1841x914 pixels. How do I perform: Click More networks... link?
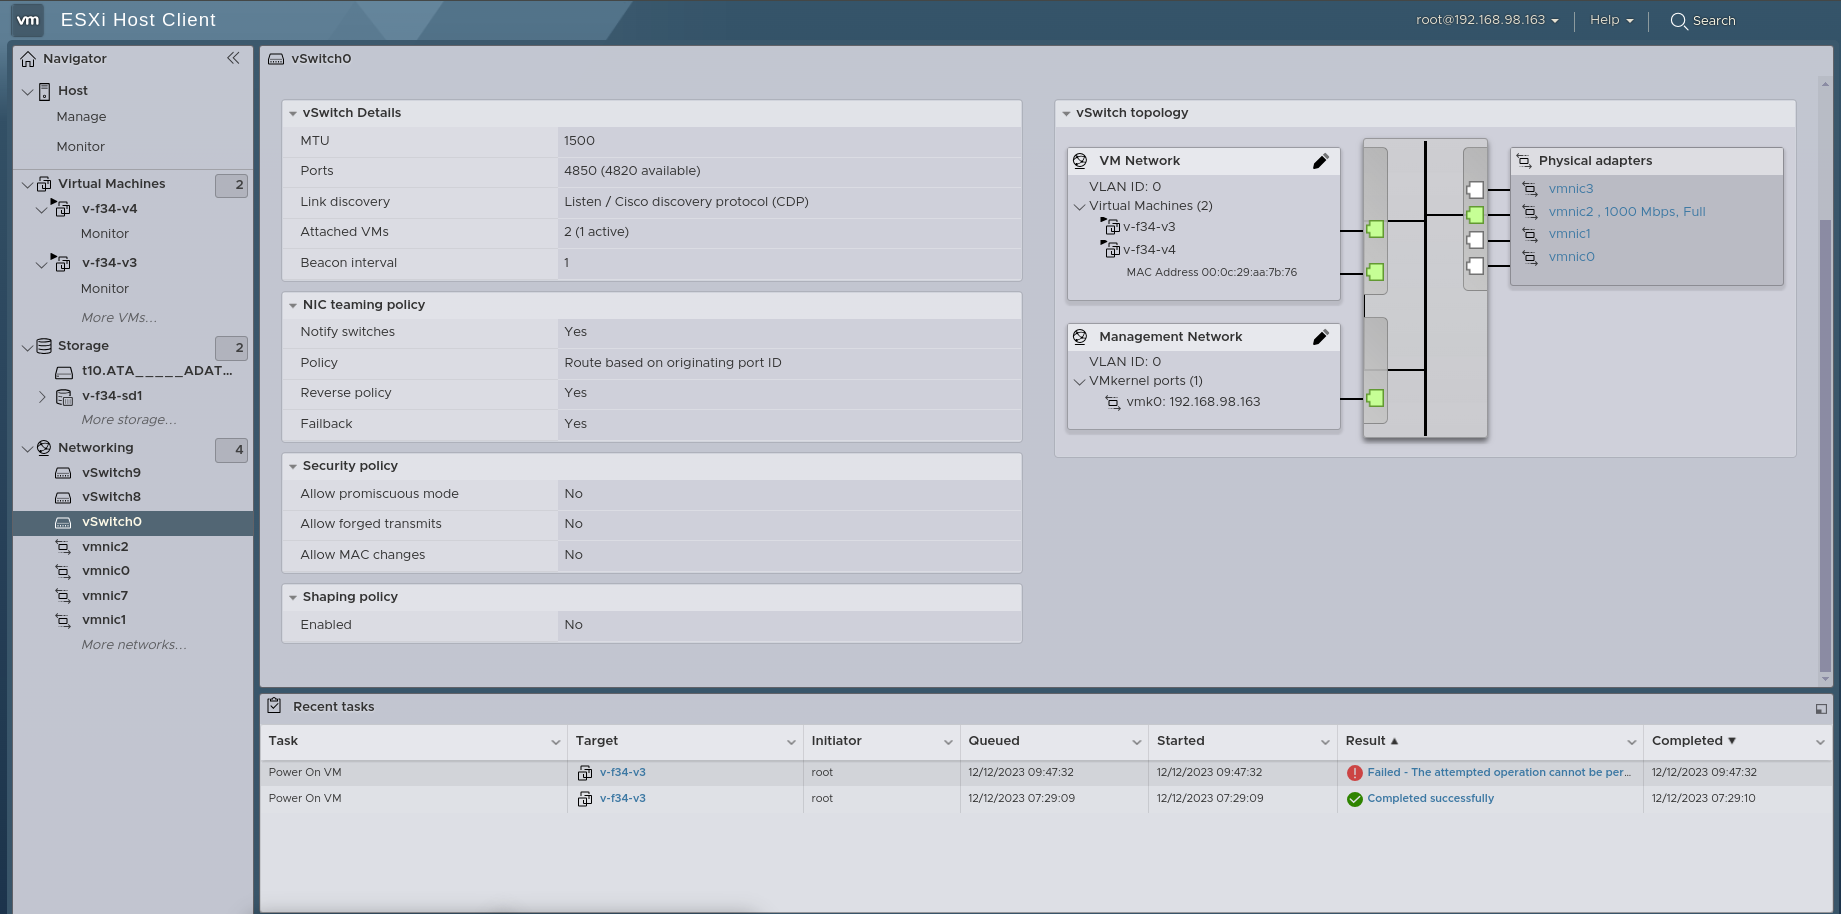click(134, 645)
